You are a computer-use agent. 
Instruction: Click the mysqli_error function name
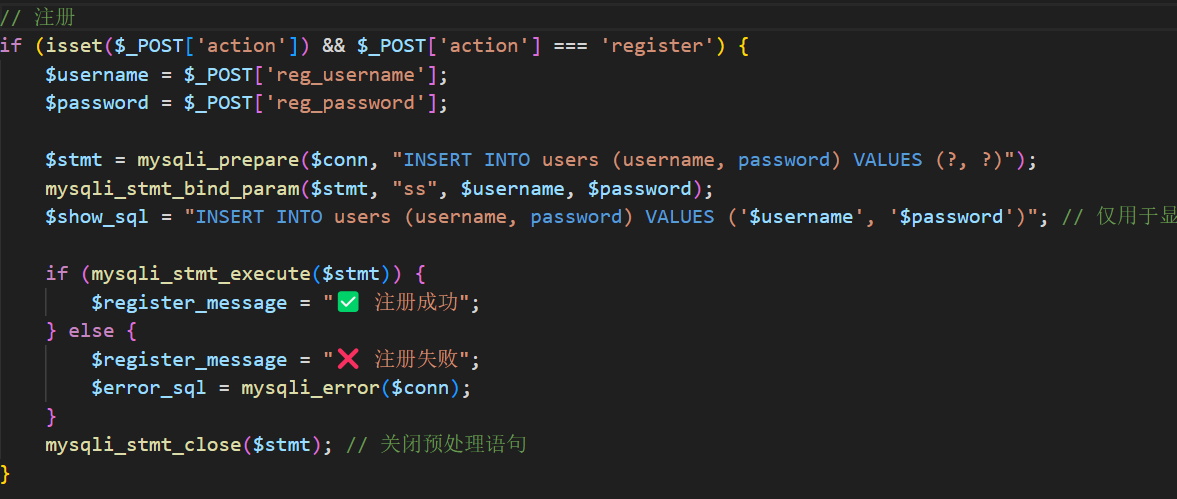(311, 388)
